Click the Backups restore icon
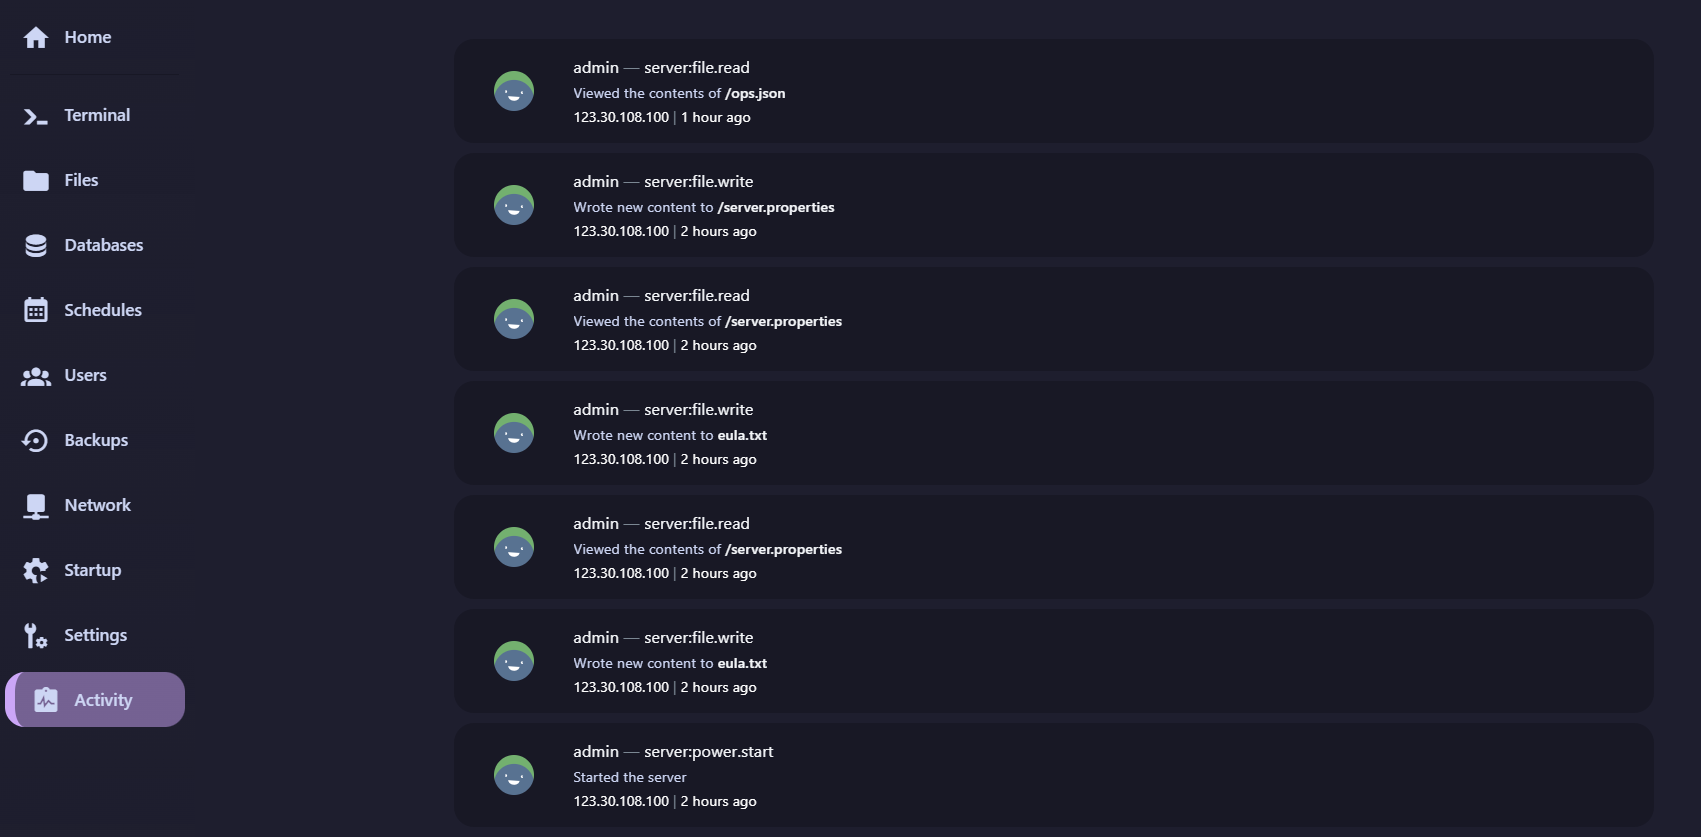1701x837 pixels. click(36, 441)
